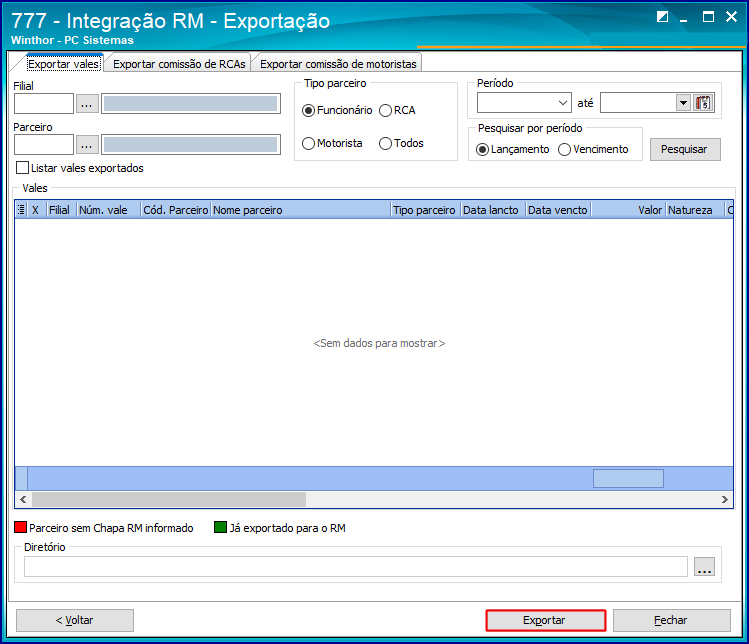Click the Pesquisar button

pyautogui.click(x=685, y=150)
